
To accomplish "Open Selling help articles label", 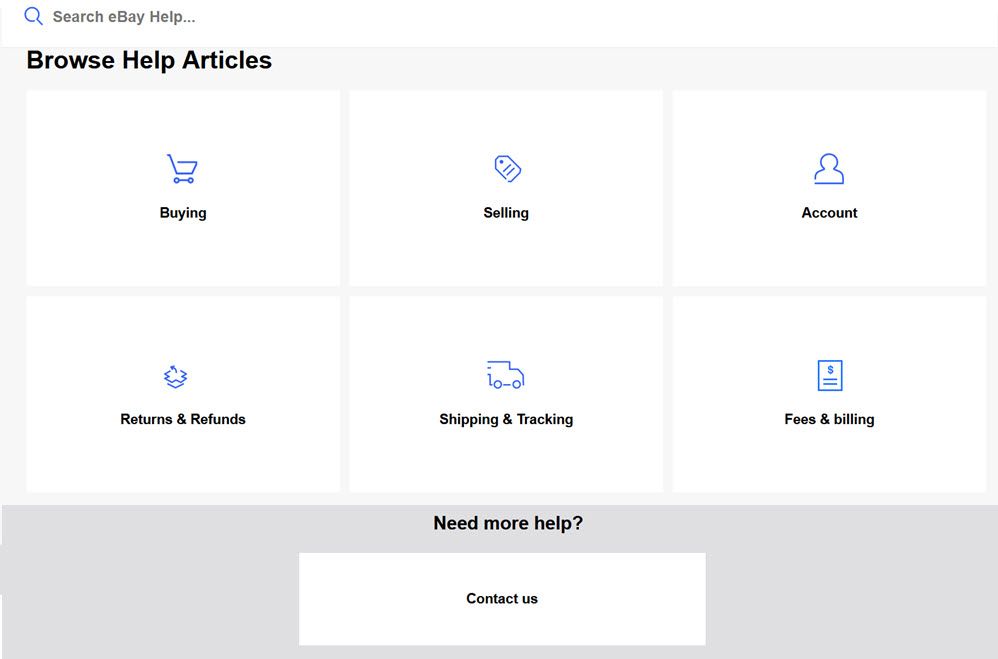I will pyautogui.click(x=506, y=213).
